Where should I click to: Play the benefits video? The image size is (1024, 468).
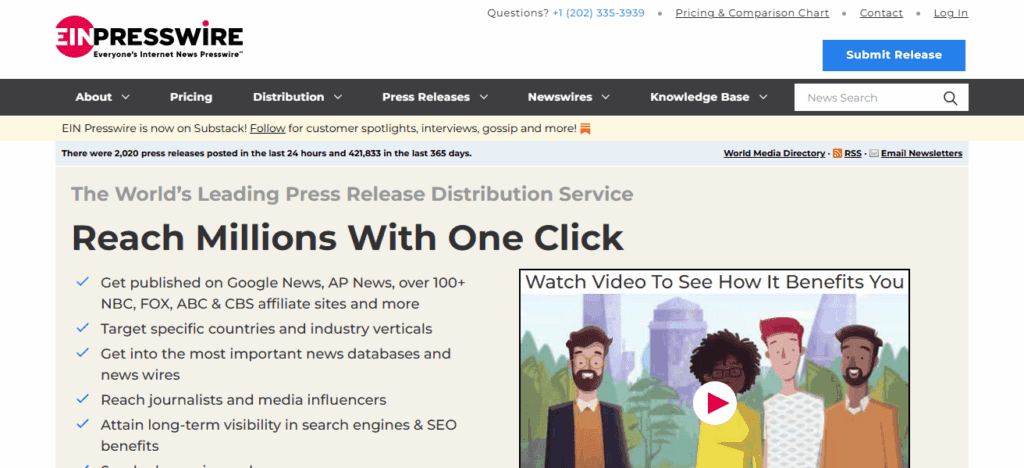[714, 403]
